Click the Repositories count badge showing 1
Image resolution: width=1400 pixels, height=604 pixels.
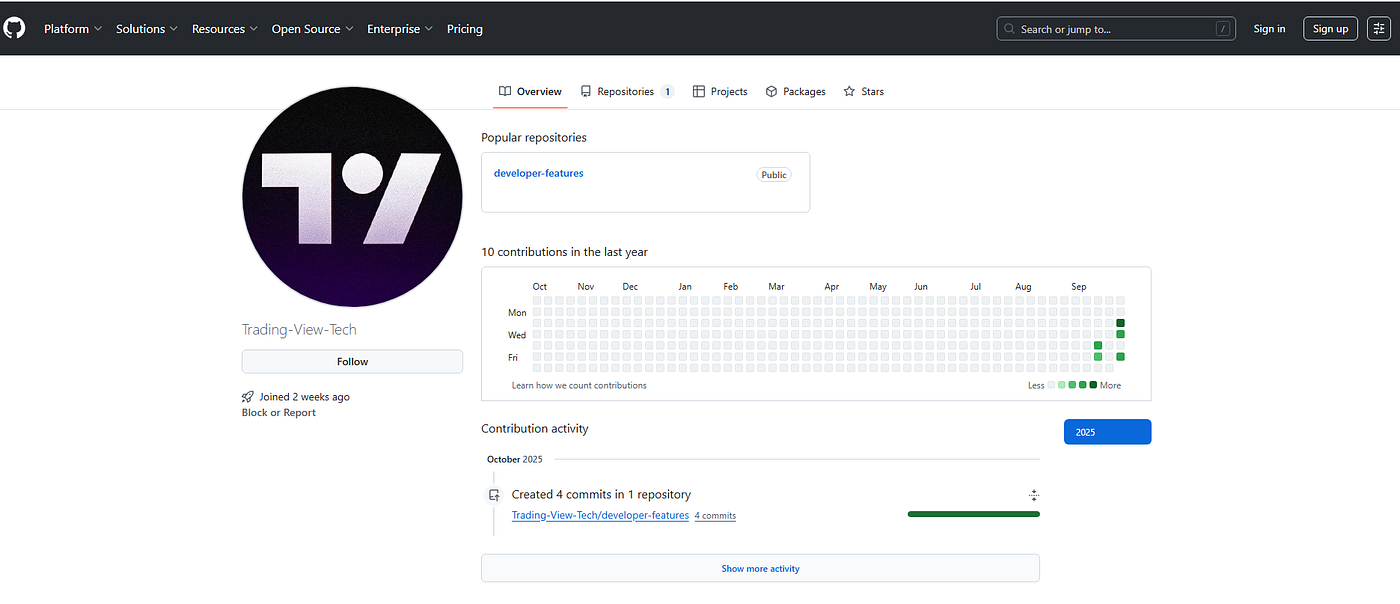(x=667, y=91)
